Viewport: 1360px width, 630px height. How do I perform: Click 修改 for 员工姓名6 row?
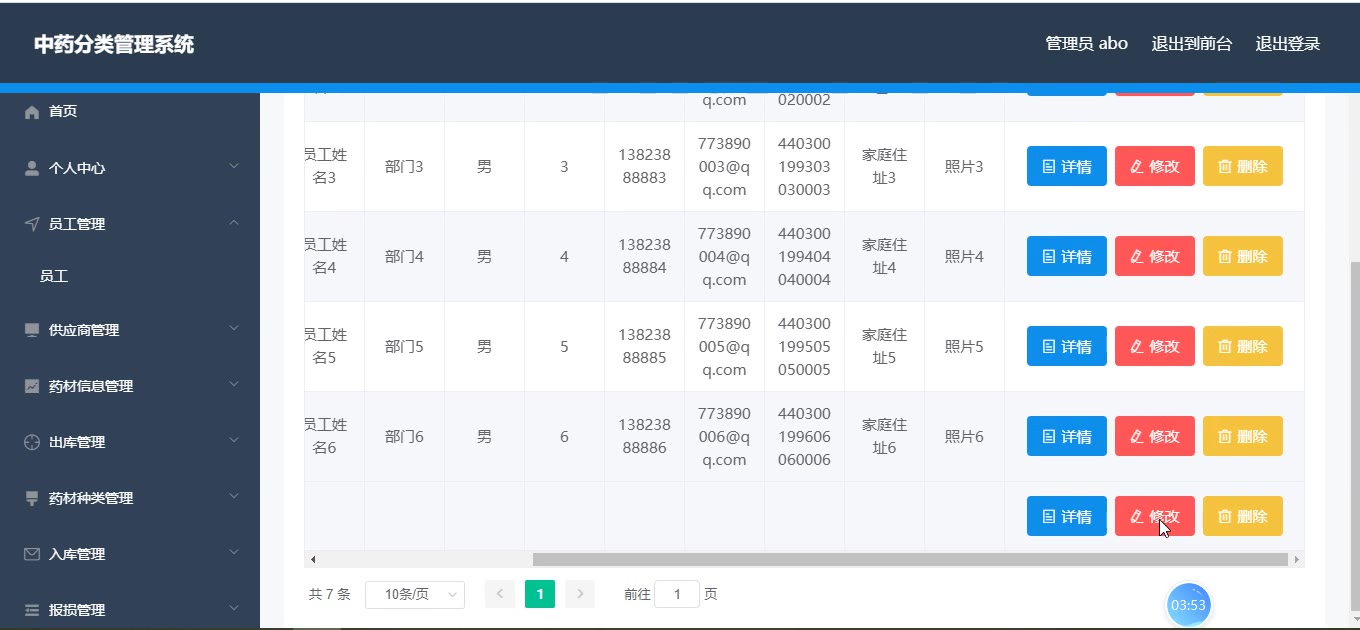tap(1155, 436)
